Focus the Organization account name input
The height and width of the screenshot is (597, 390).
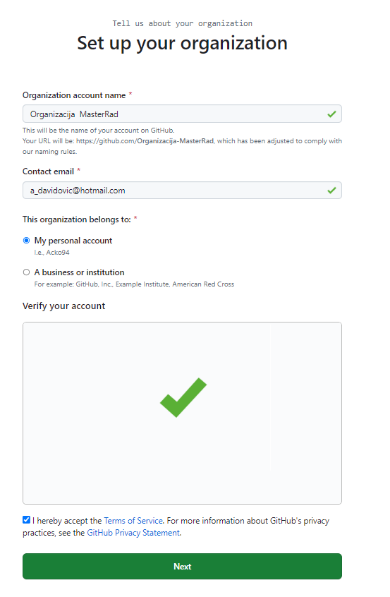(182, 114)
